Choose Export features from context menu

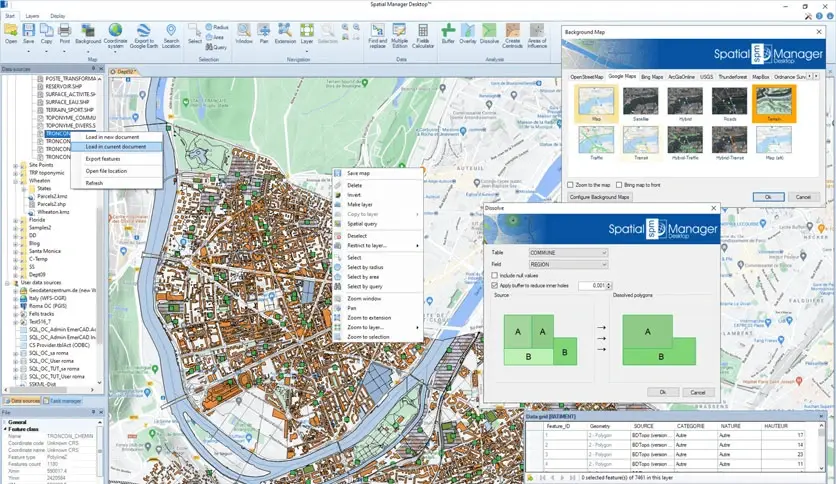pos(103,159)
